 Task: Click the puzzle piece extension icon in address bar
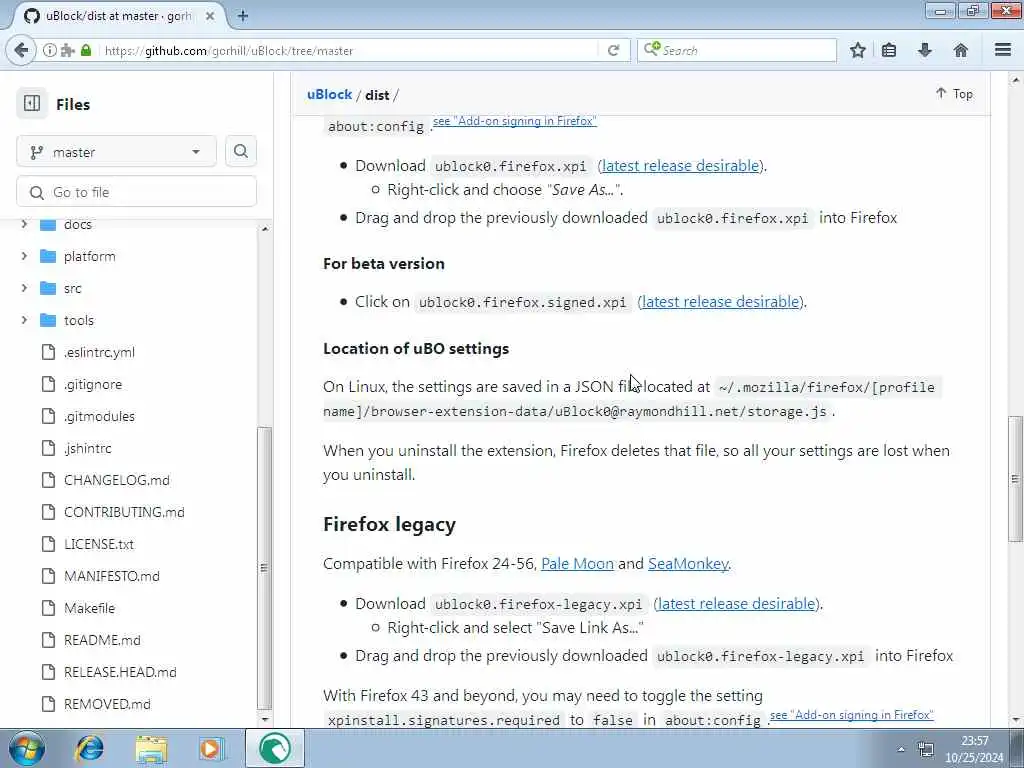point(67,50)
